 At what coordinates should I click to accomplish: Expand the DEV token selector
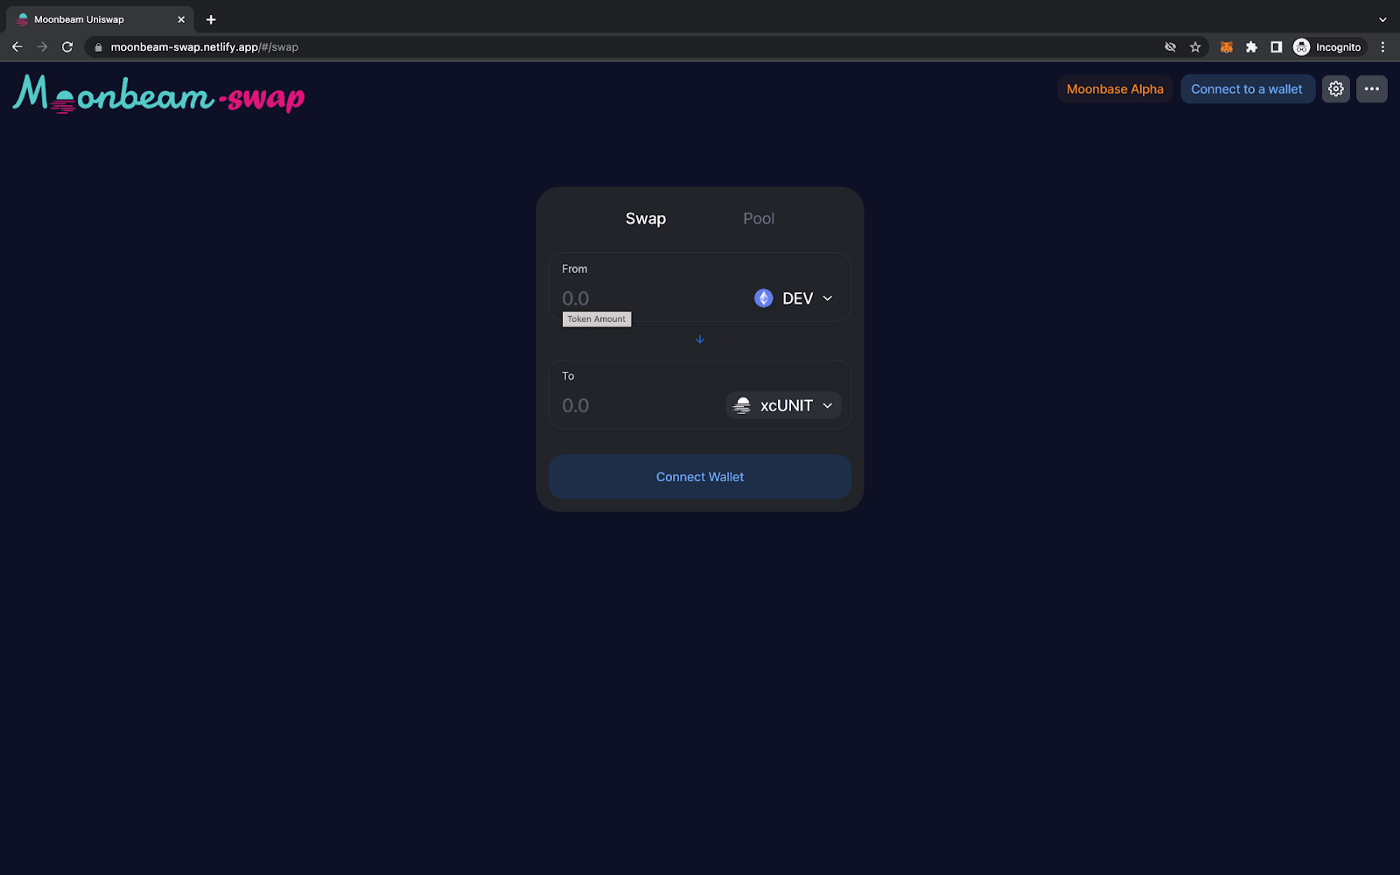[794, 298]
